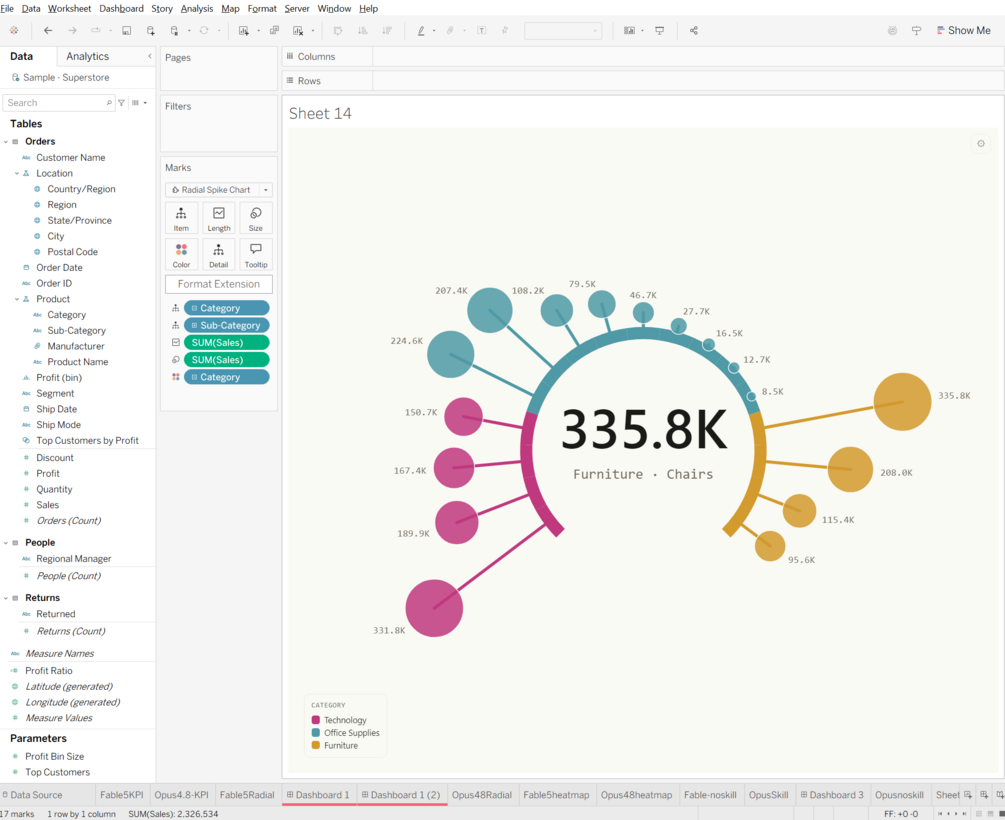Click the group members paperclip icon
This screenshot has width=1005, height=820.
point(451,30)
